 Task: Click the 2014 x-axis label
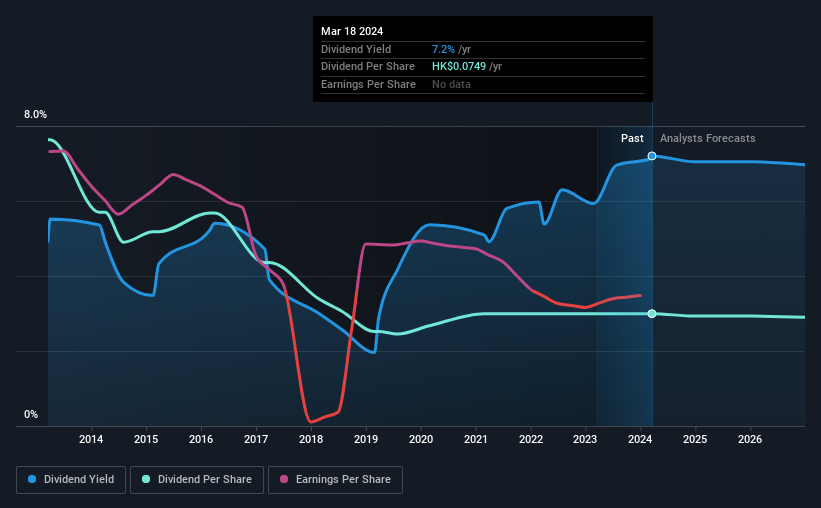click(x=91, y=439)
